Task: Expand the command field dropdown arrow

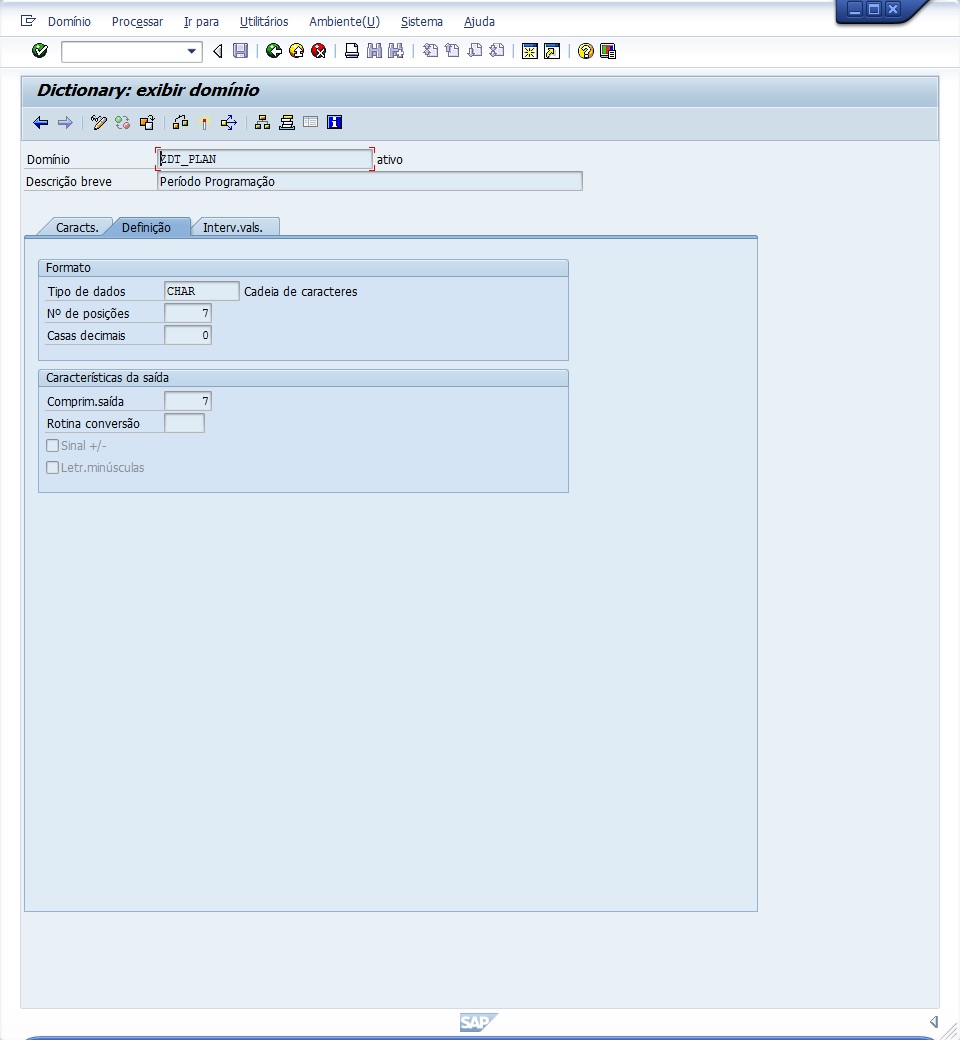Action: pyautogui.click(x=192, y=51)
